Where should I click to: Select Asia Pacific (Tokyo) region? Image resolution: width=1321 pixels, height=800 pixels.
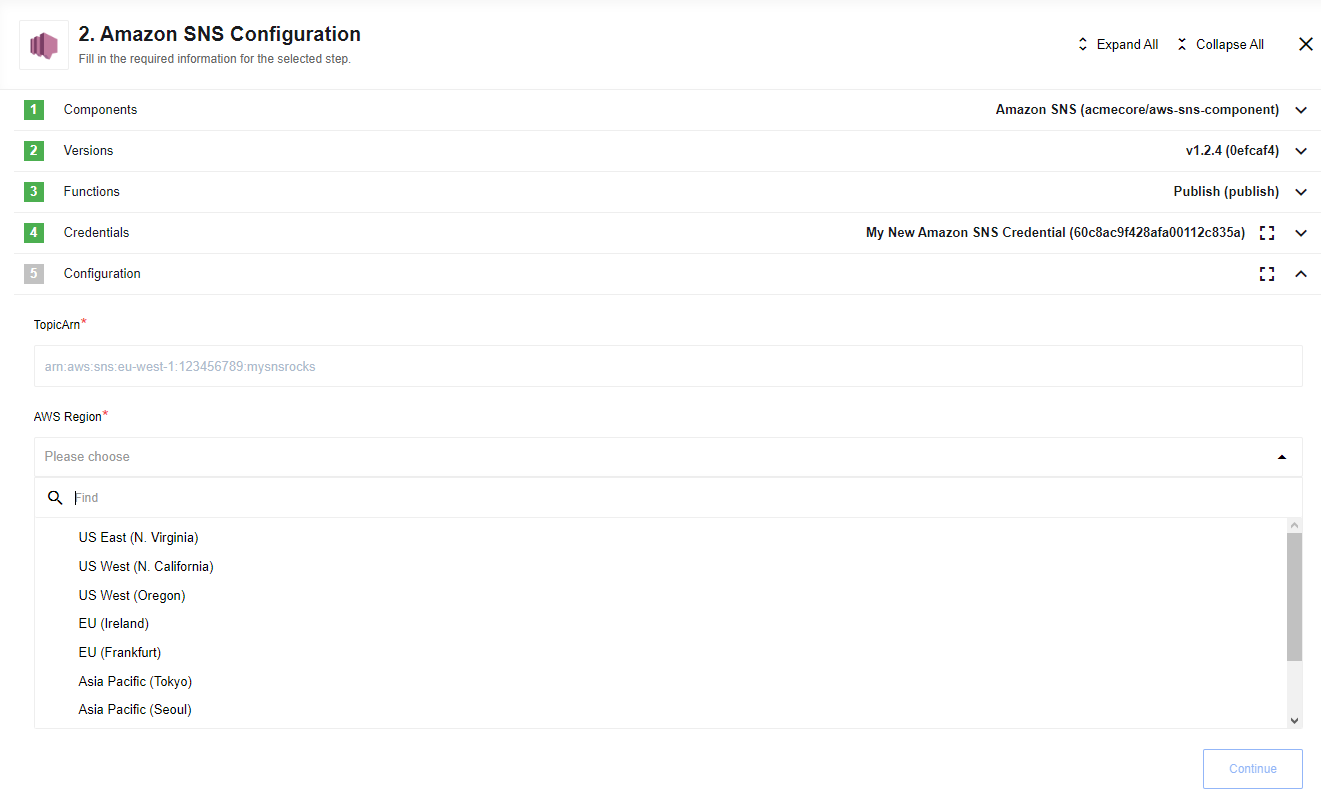tap(135, 682)
